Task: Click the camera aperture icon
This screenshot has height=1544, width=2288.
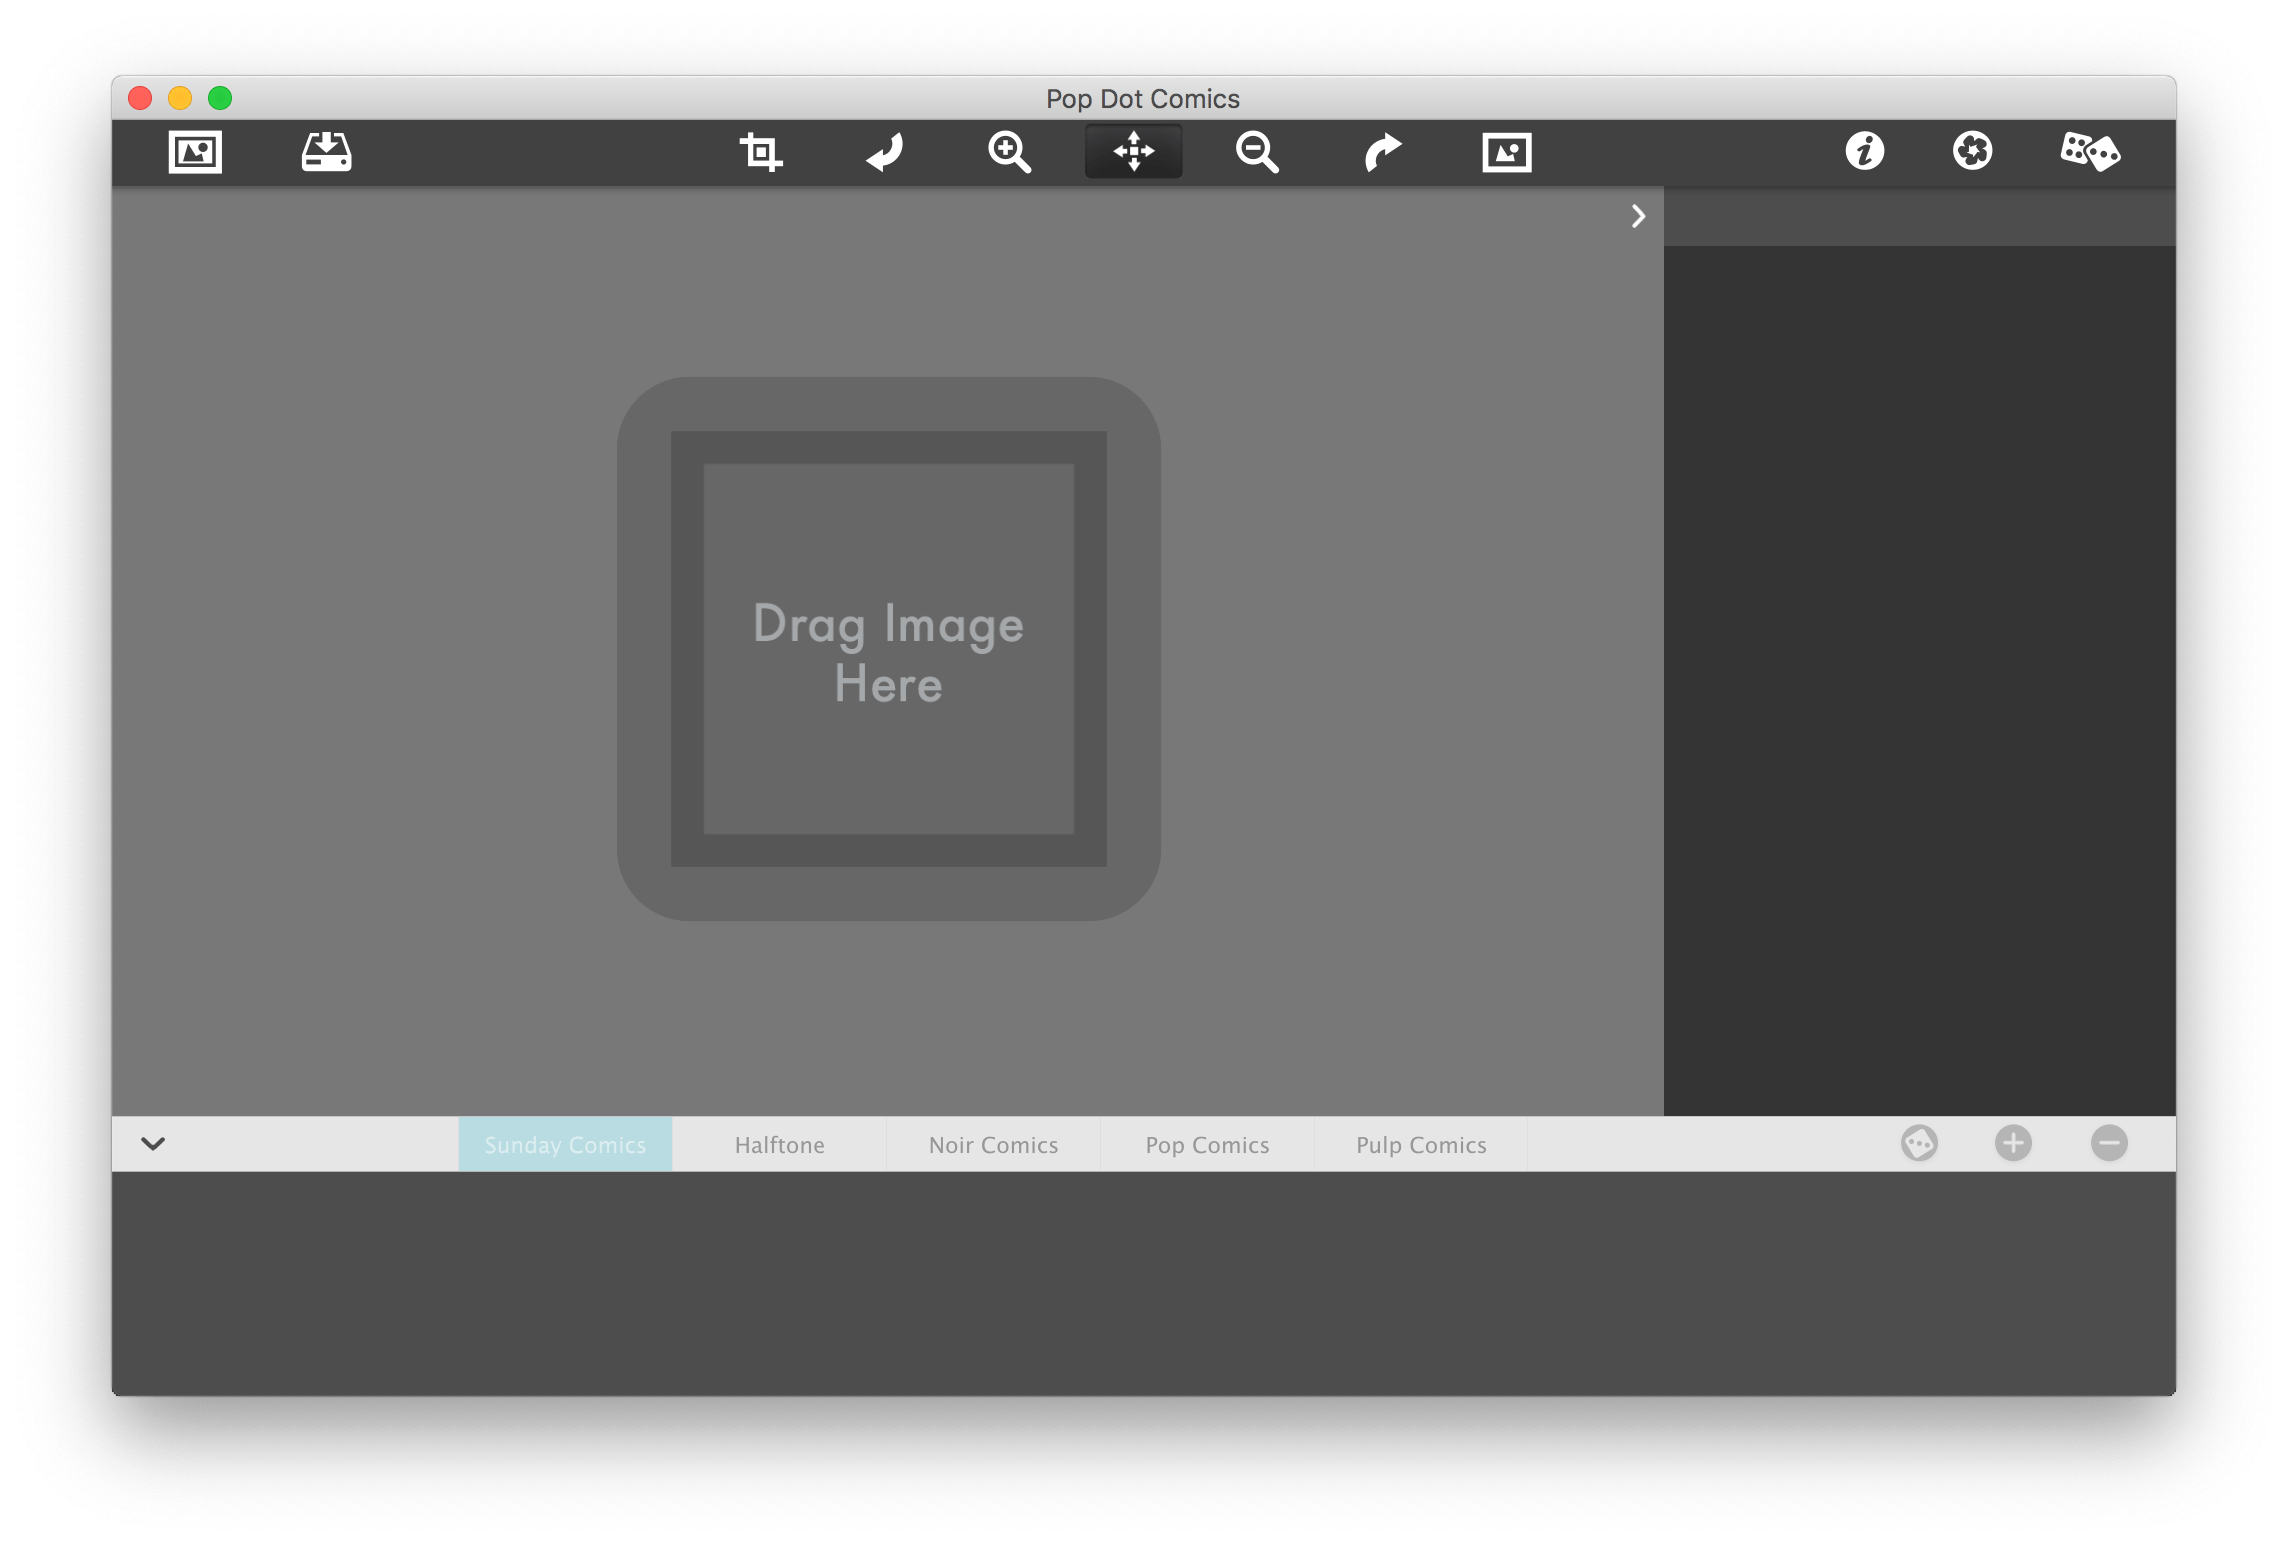Action: click(1972, 152)
